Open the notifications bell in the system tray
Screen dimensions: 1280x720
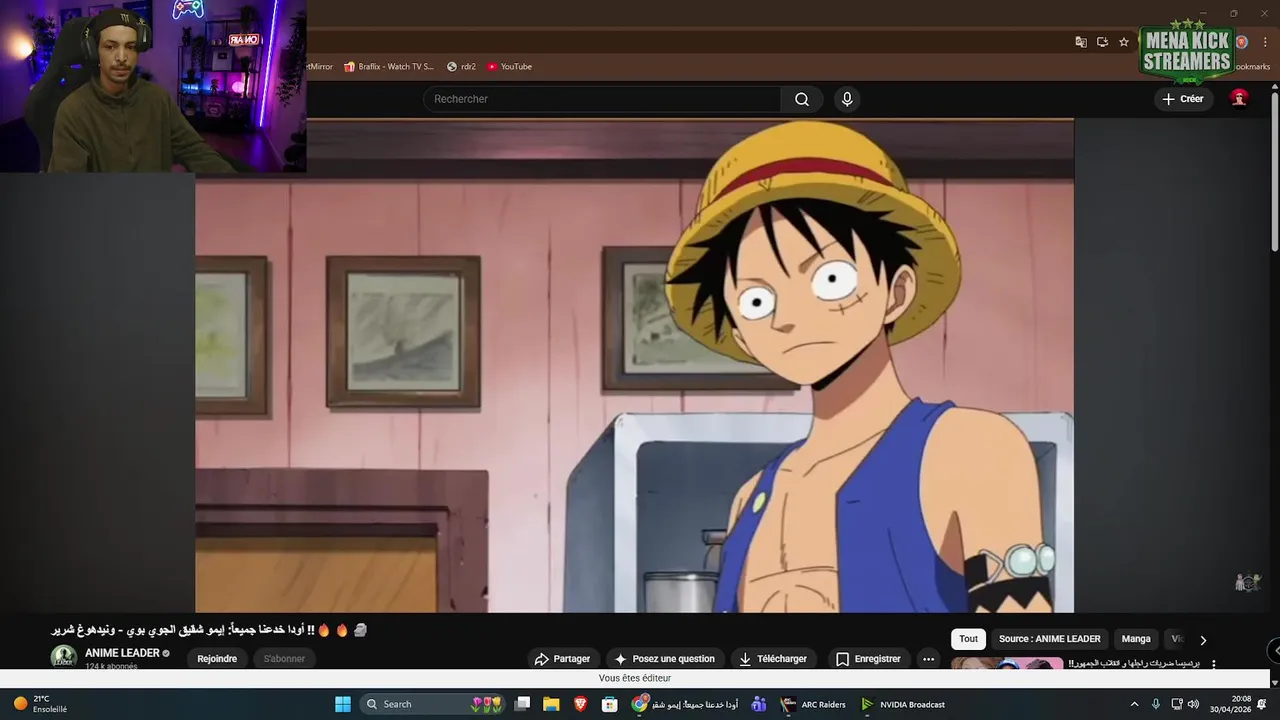coord(1262,704)
